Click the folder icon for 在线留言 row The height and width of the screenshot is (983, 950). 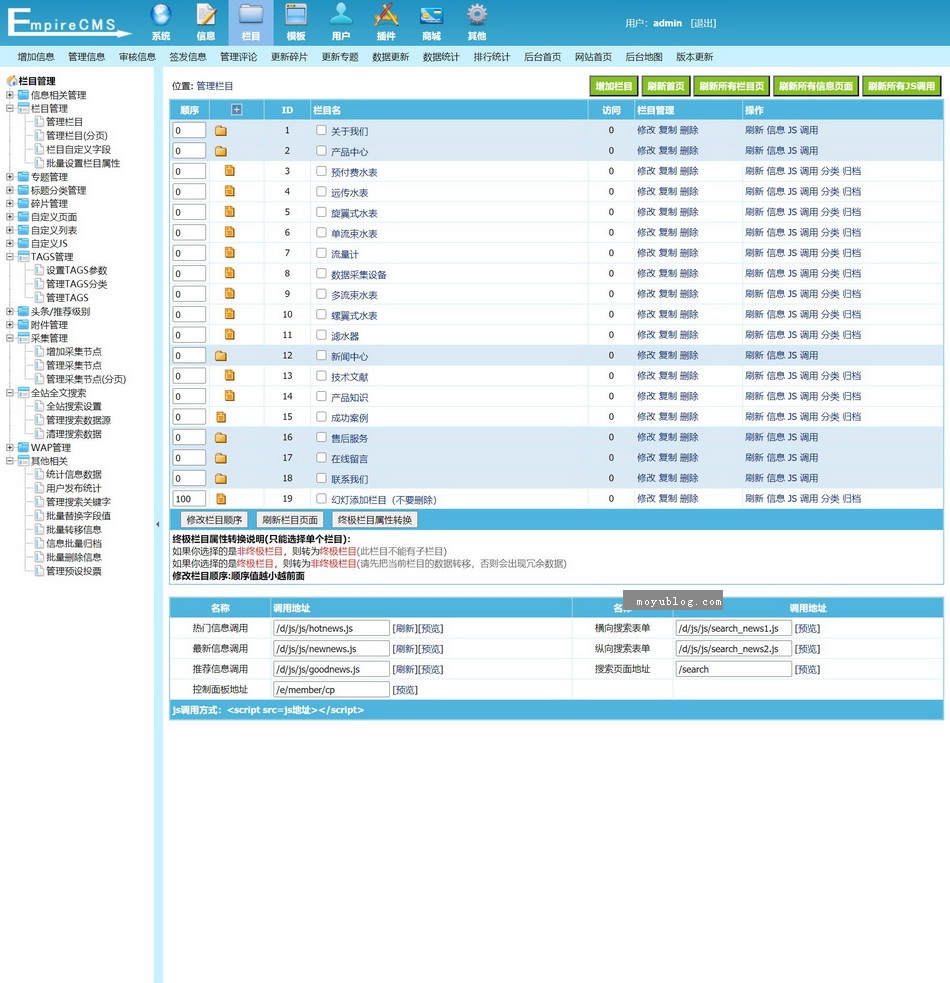(x=221, y=458)
